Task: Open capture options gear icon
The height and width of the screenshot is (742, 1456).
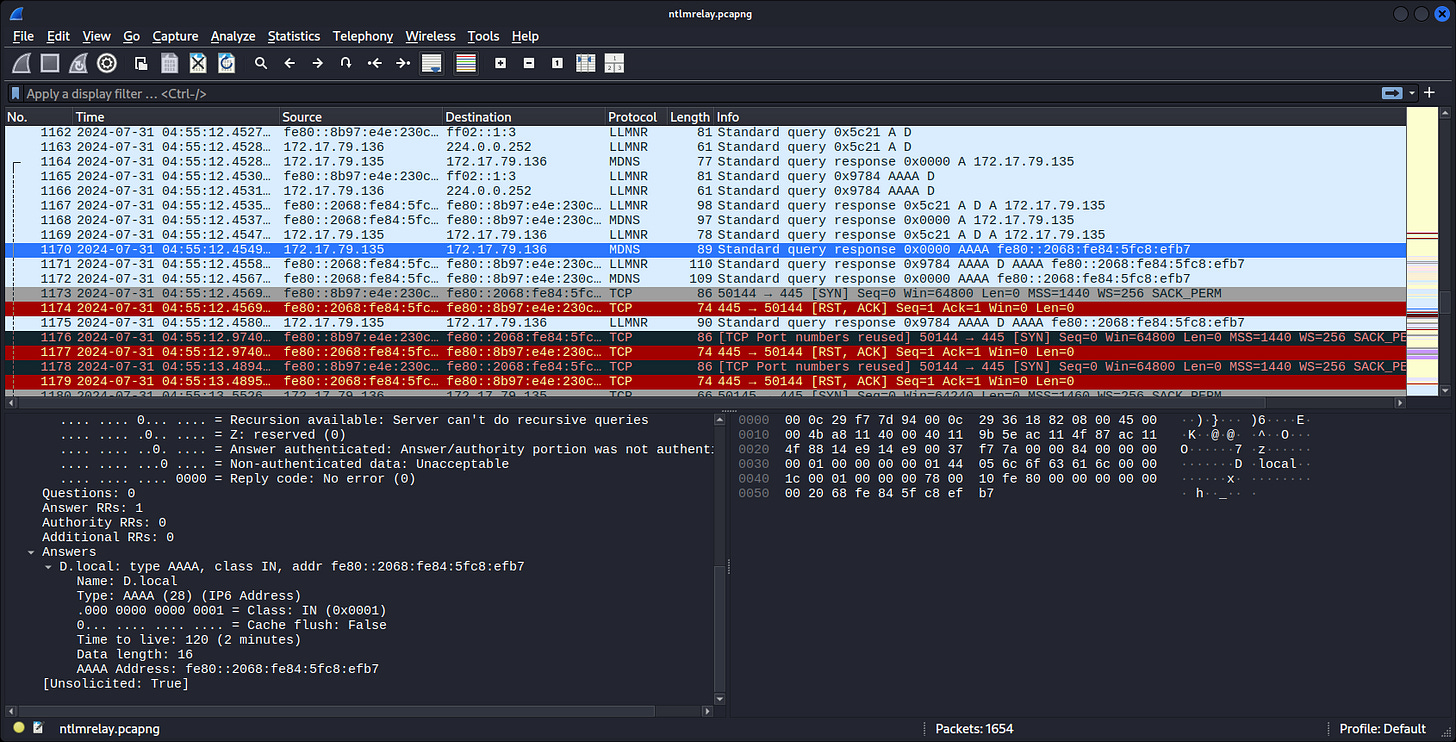Action: tap(107, 63)
